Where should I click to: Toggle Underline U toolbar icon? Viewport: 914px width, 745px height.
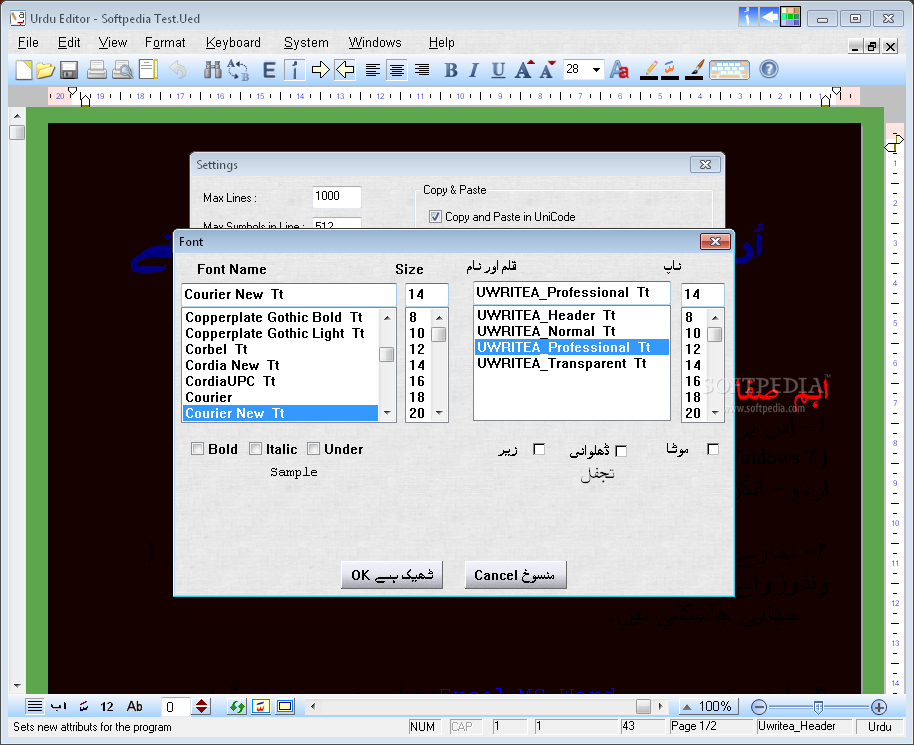(498, 70)
